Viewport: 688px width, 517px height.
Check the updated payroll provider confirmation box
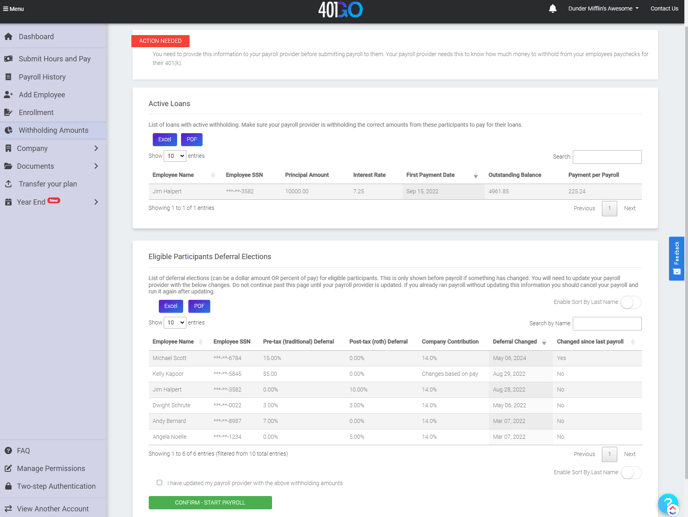[159, 483]
